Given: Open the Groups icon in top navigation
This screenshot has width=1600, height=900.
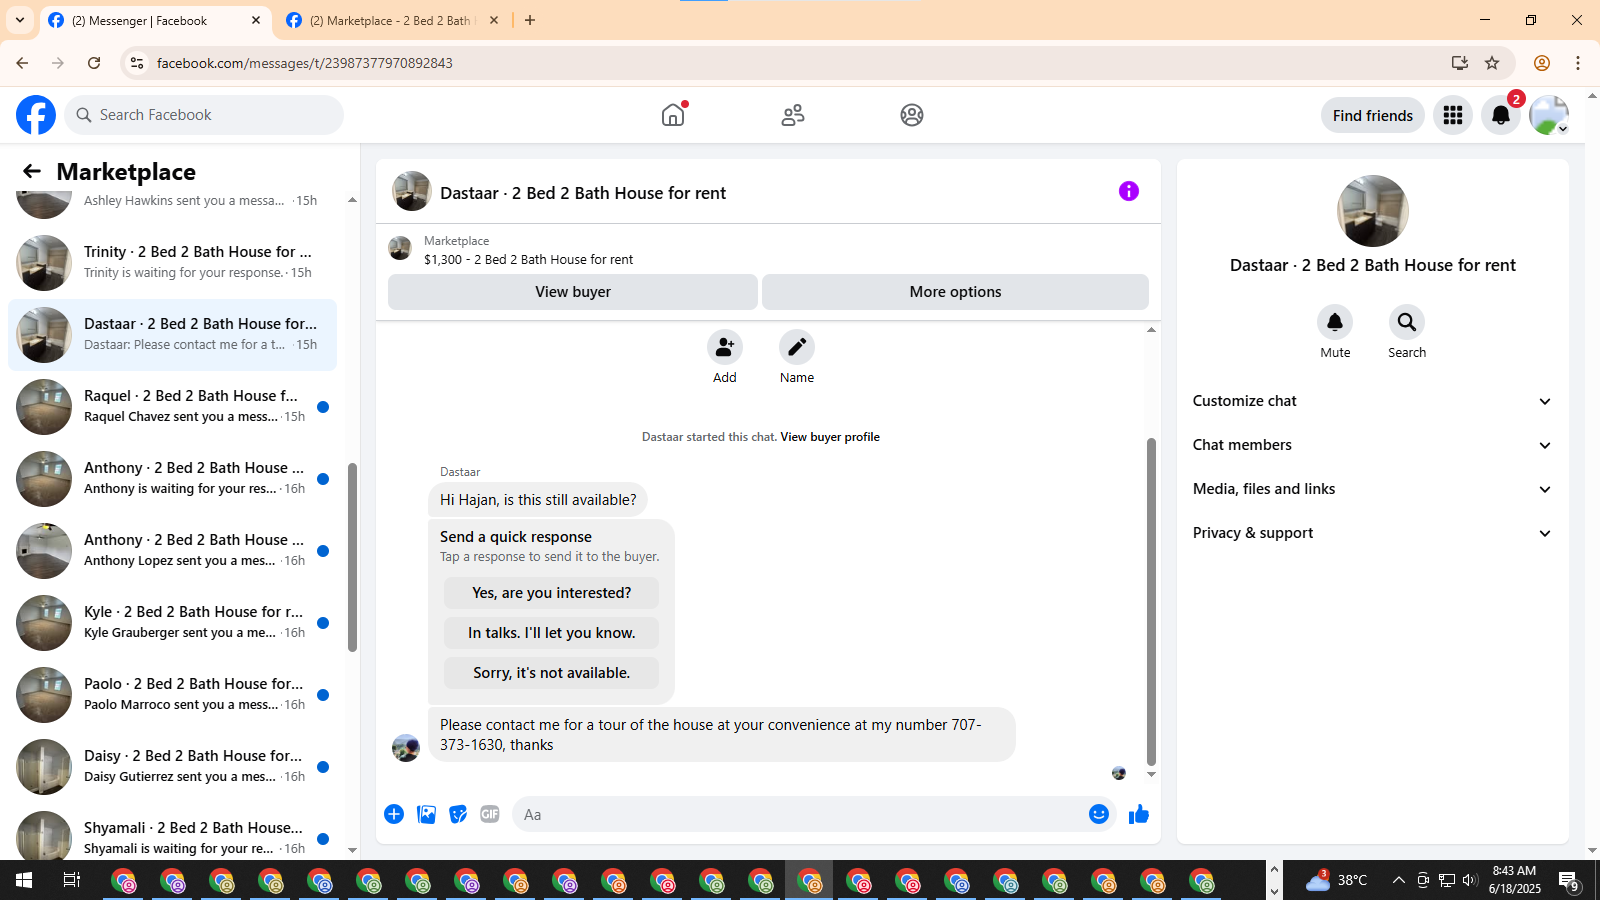Looking at the screenshot, I should tap(912, 115).
